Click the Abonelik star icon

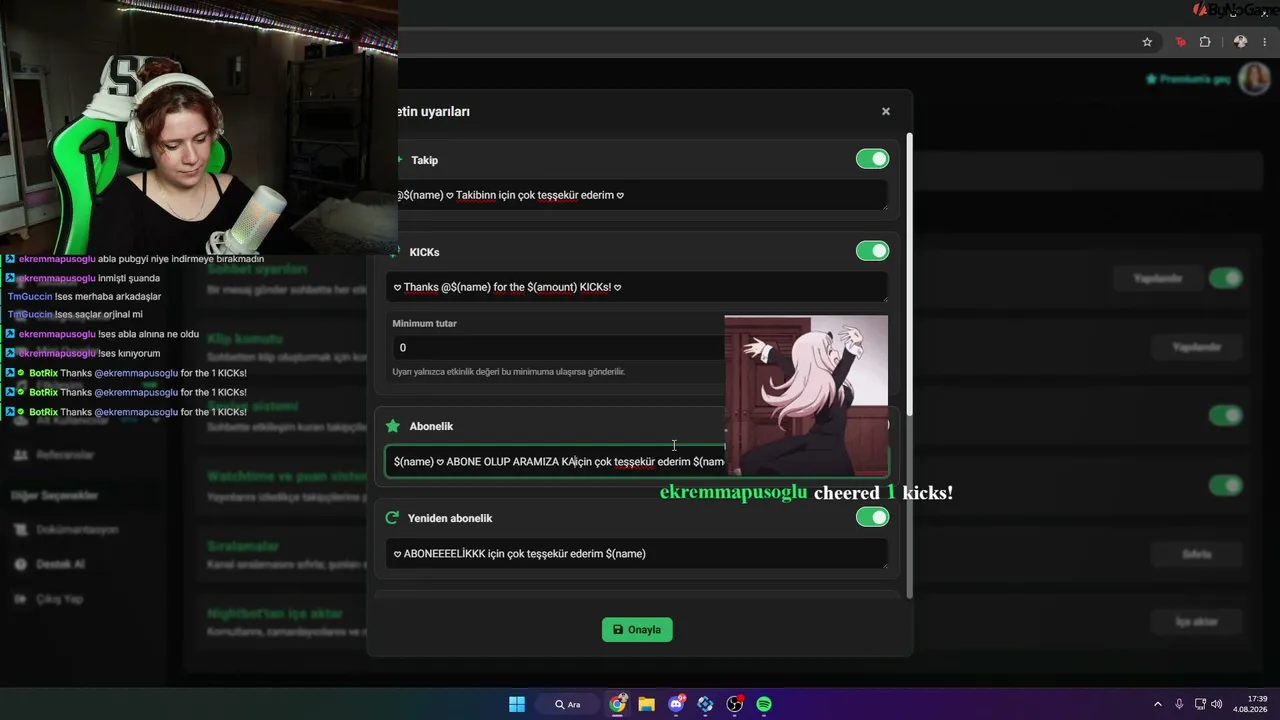point(393,426)
